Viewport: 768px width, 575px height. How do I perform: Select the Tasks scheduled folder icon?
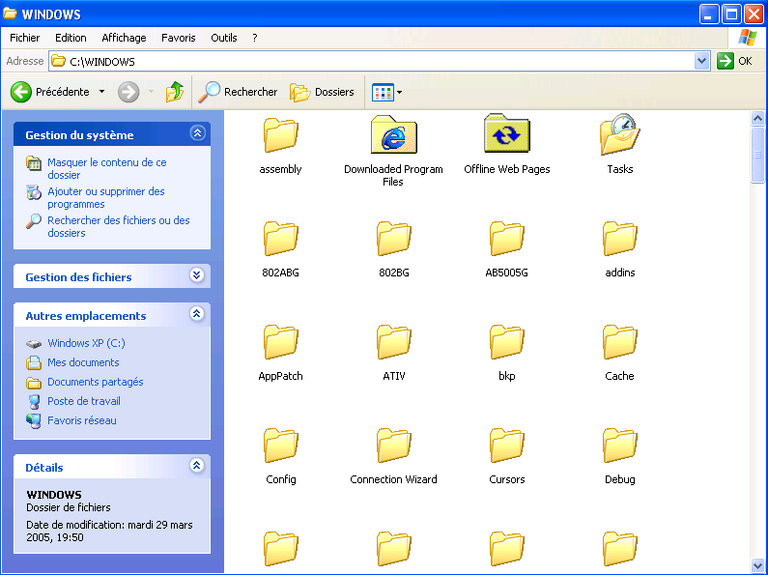click(620, 135)
